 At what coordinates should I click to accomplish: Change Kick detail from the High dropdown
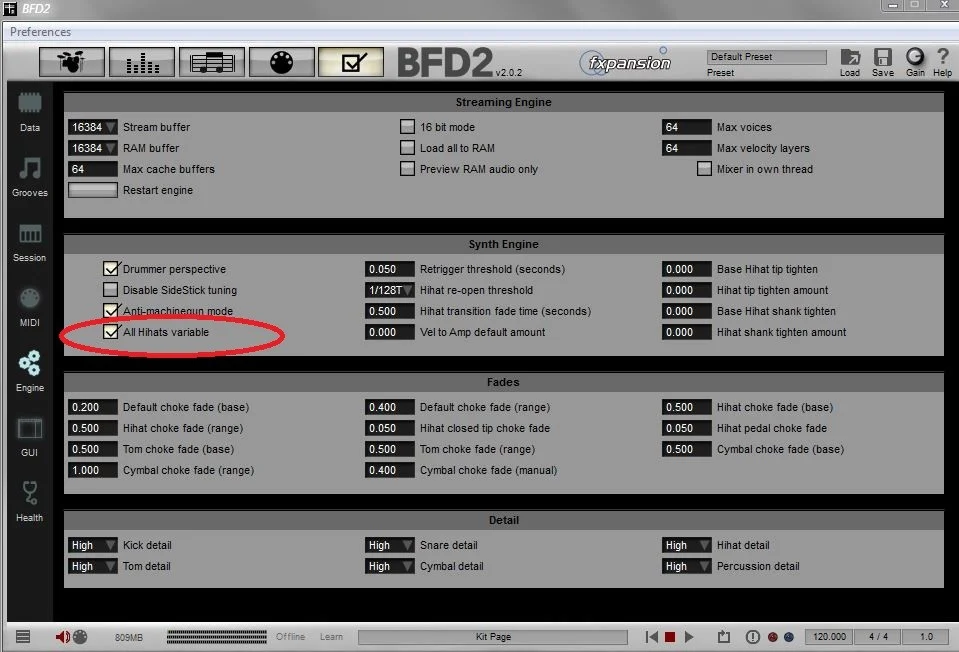[x=92, y=545]
